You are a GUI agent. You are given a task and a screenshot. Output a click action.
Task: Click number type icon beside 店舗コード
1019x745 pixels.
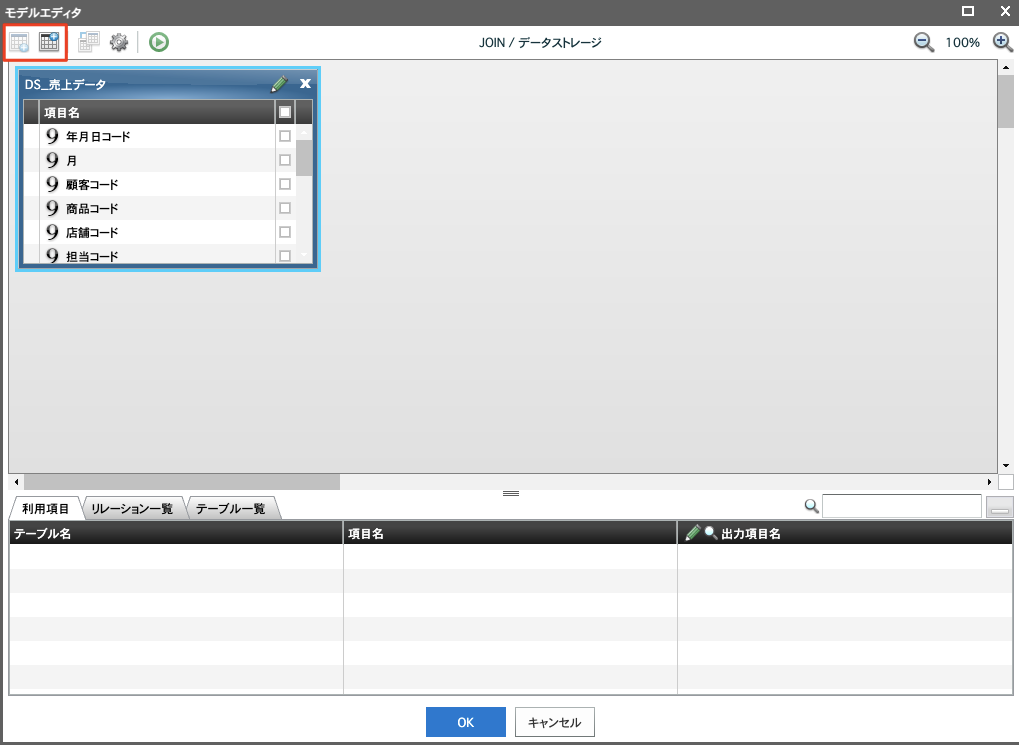(x=52, y=232)
